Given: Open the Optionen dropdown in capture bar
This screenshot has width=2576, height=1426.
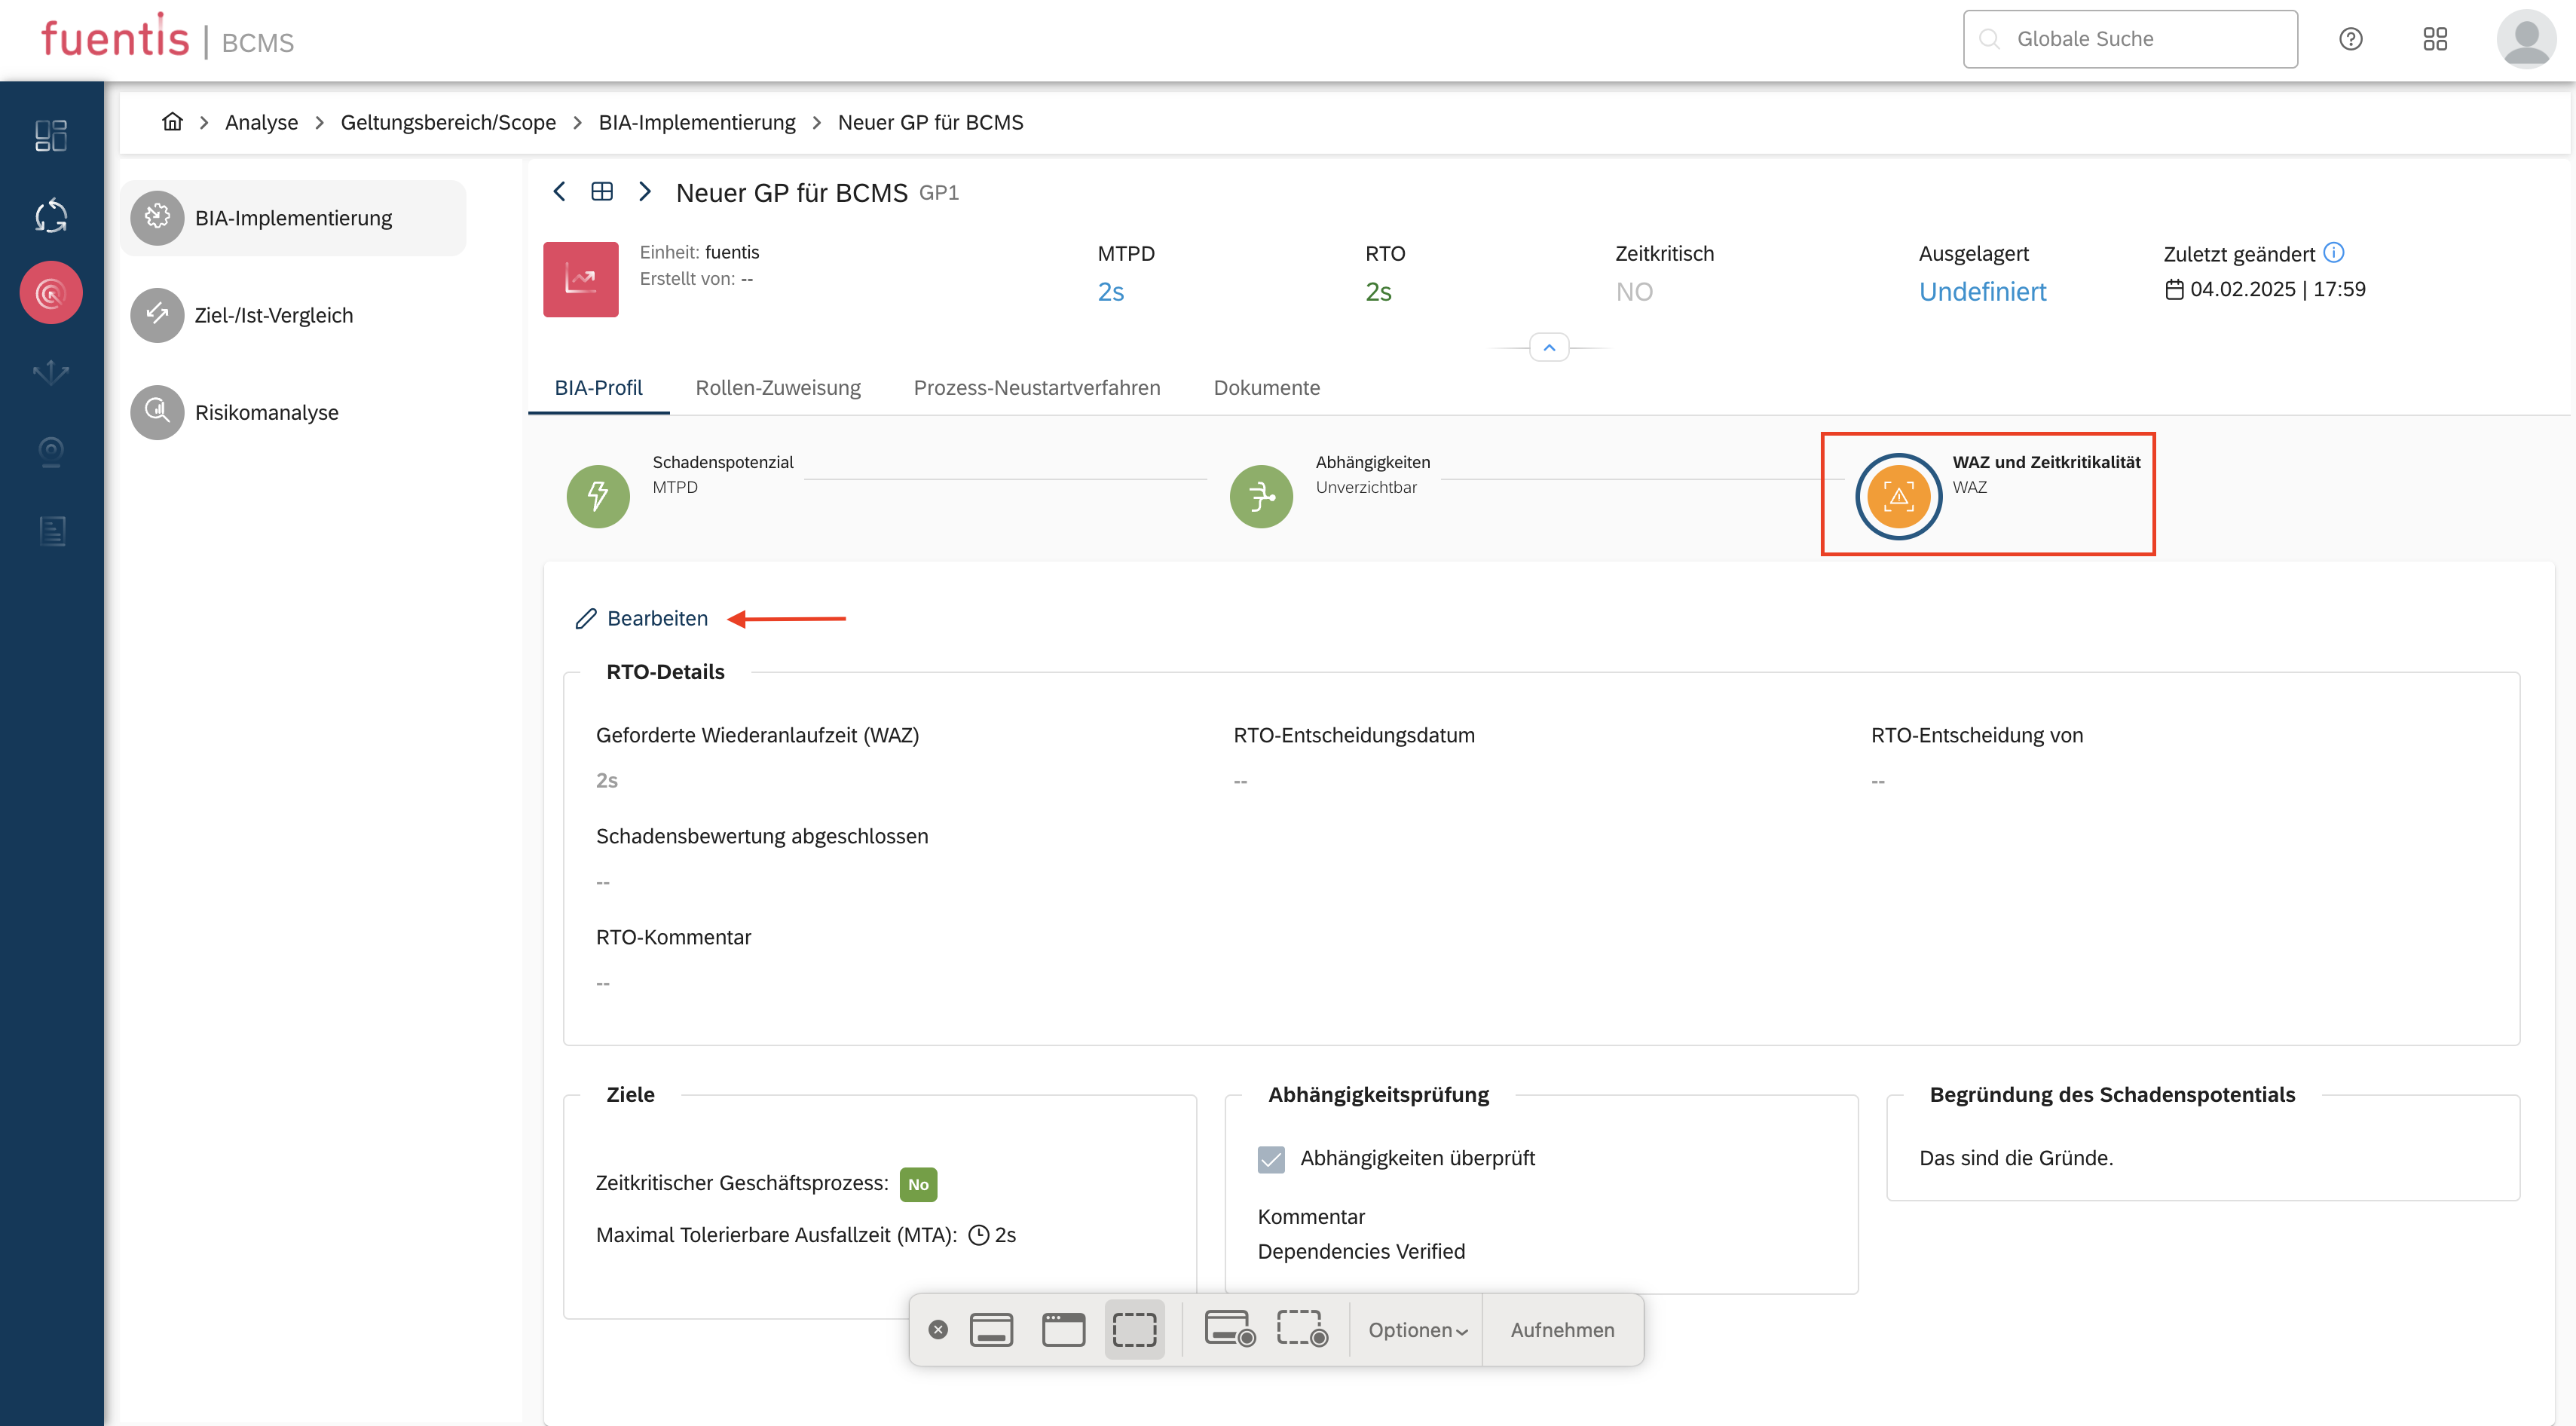Looking at the screenshot, I should [1417, 1330].
